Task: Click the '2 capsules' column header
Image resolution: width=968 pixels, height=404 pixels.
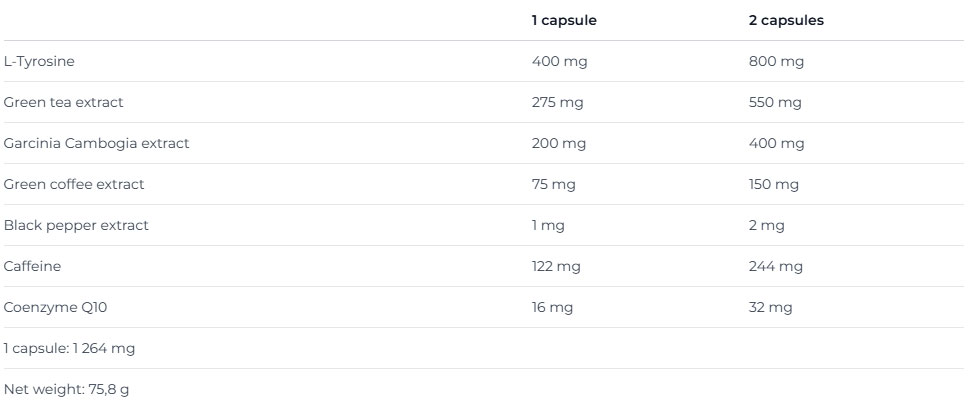Action: 786,20
